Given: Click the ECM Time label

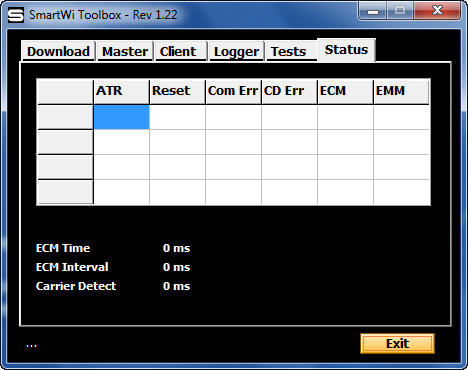Looking at the screenshot, I should (63, 248).
